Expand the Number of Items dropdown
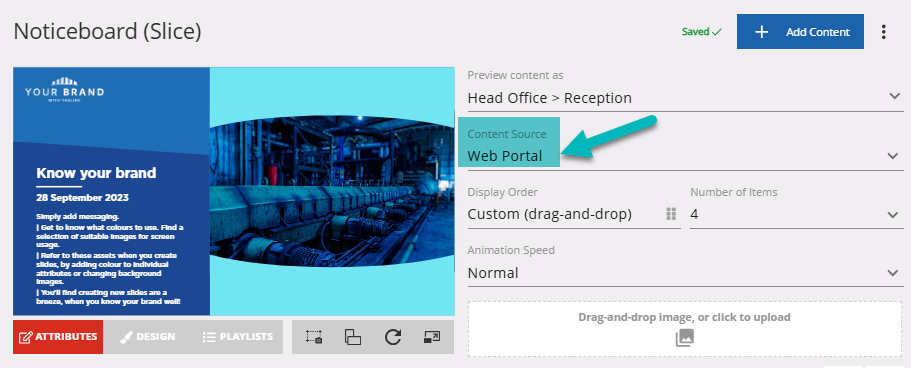The height and width of the screenshot is (368, 911). (x=797, y=214)
